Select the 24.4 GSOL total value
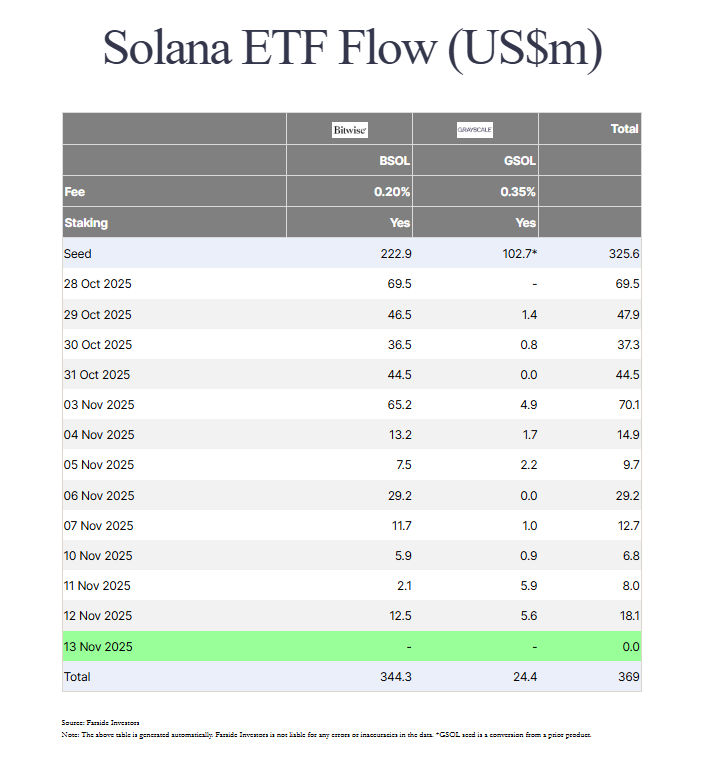This screenshot has width=701, height=766. [x=523, y=677]
